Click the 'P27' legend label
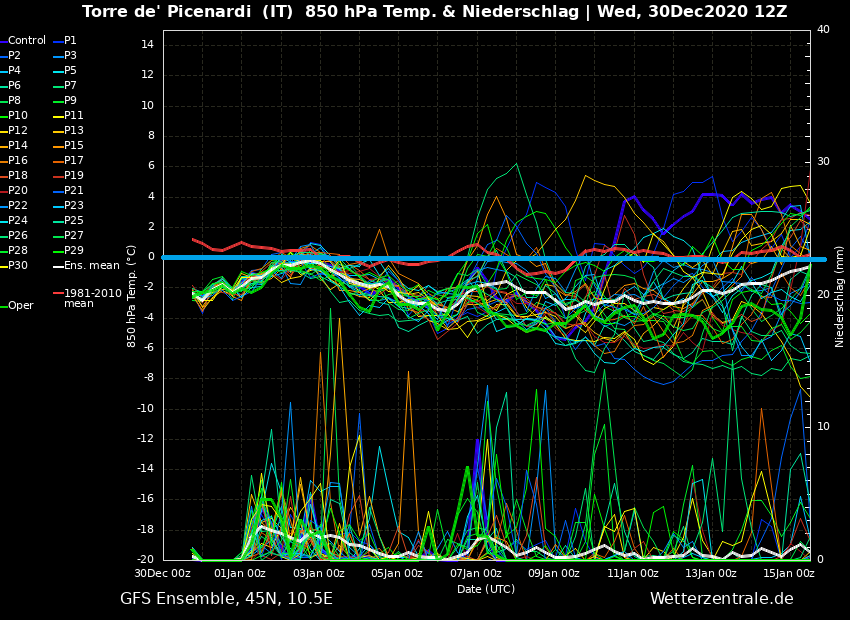This screenshot has width=850, height=620. point(74,235)
